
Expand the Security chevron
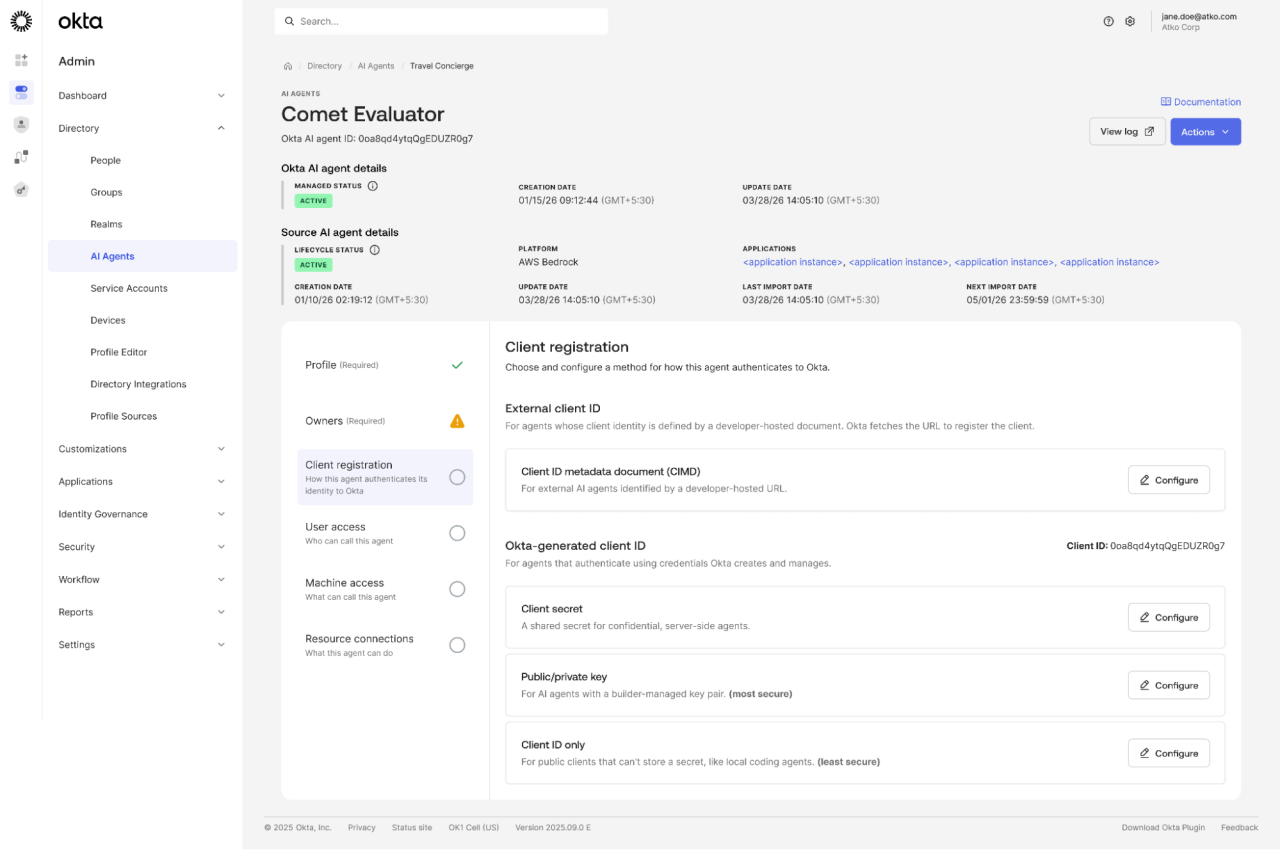[221, 547]
